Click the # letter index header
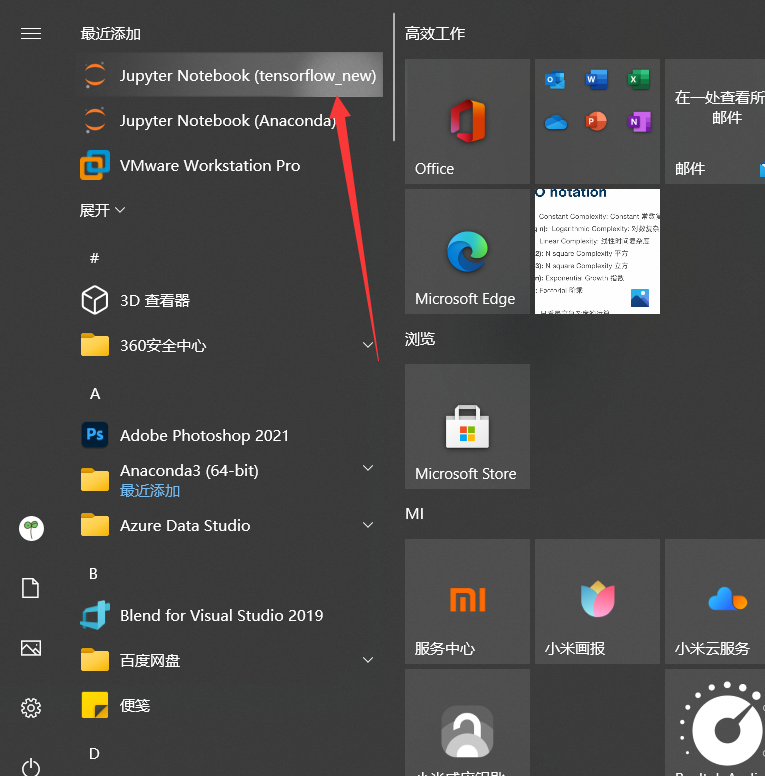Screen dimensions: 765x776 95,258
